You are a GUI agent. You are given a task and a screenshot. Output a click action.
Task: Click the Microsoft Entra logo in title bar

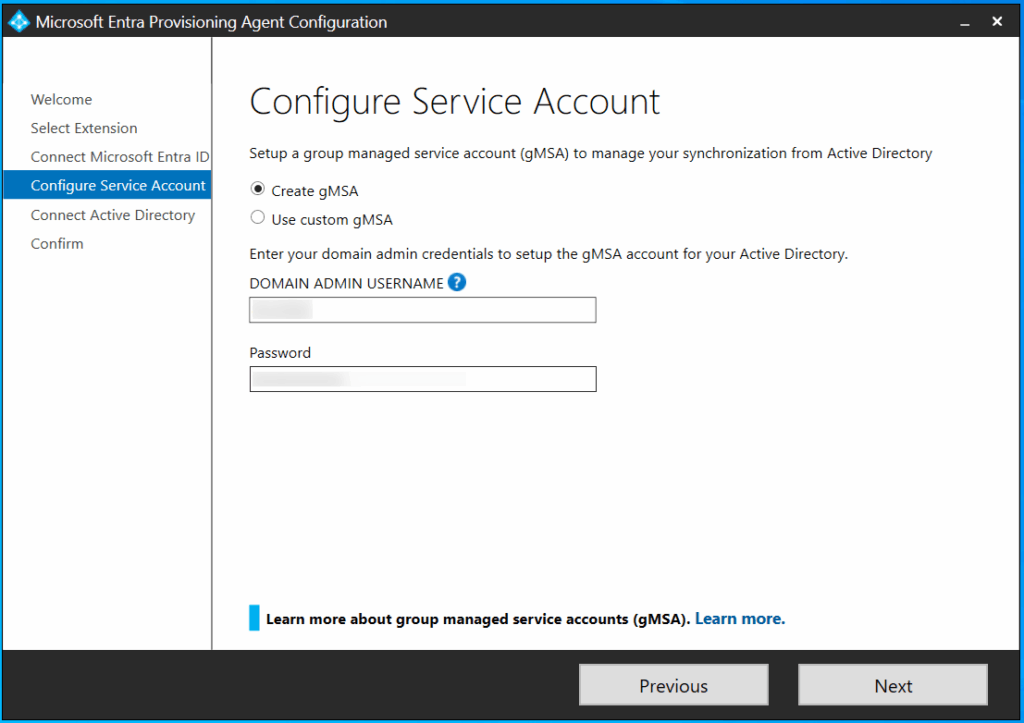click(19, 21)
